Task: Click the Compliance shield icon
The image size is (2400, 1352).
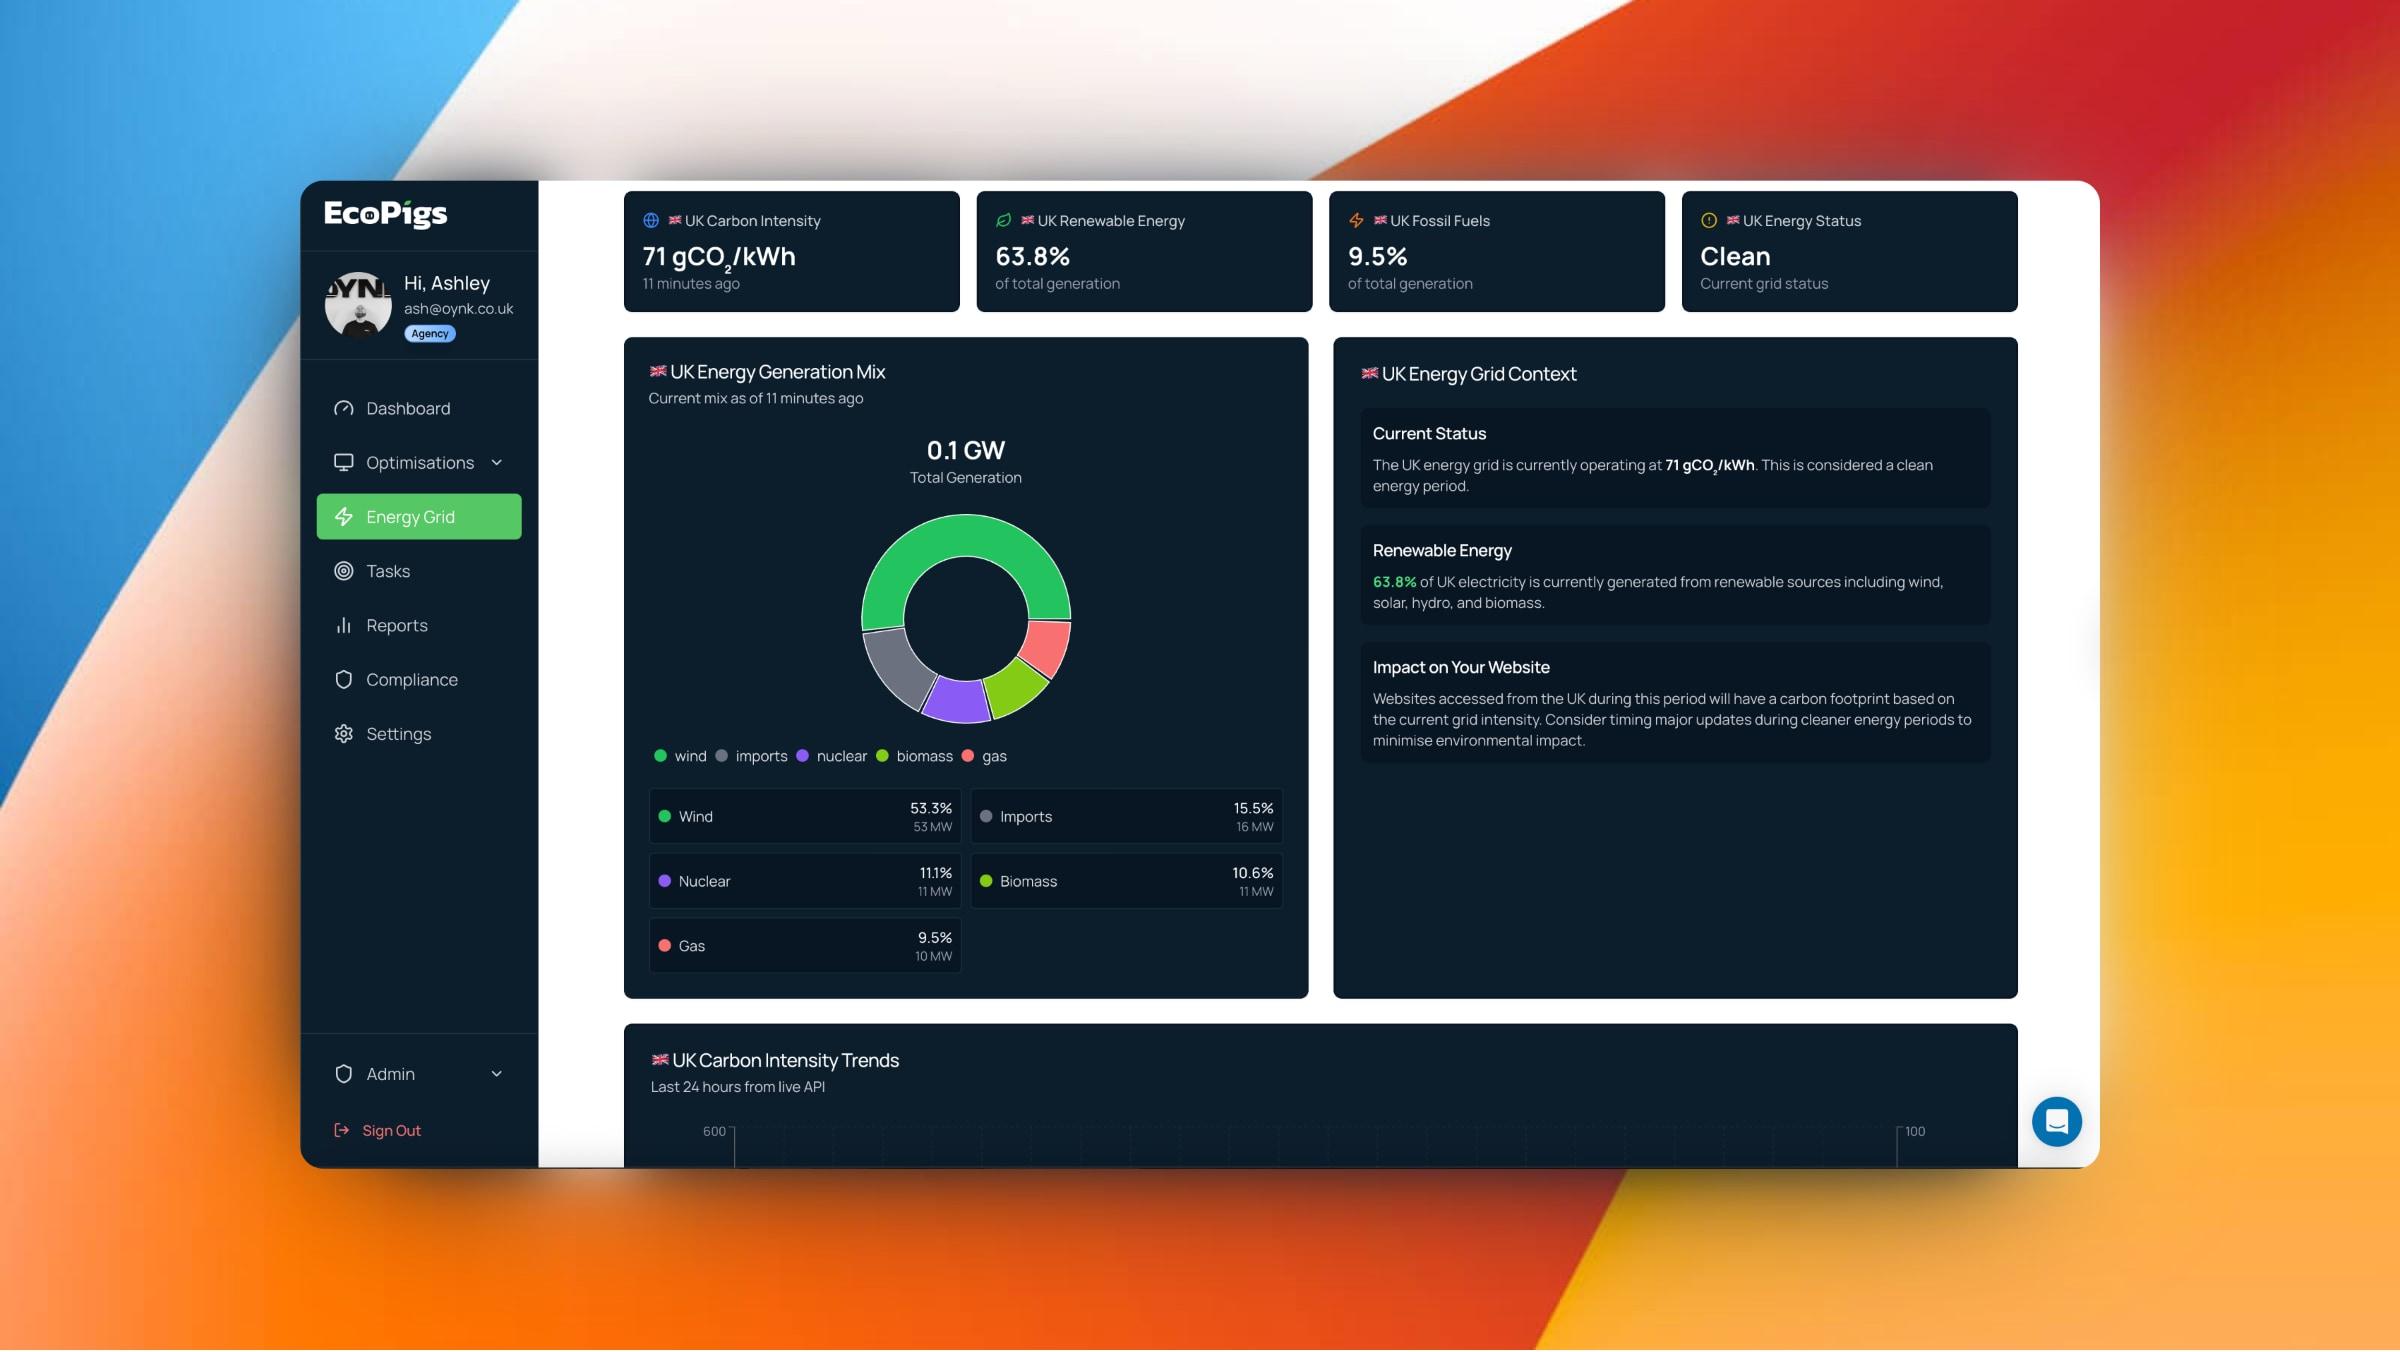Action: [x=343, y=679]
